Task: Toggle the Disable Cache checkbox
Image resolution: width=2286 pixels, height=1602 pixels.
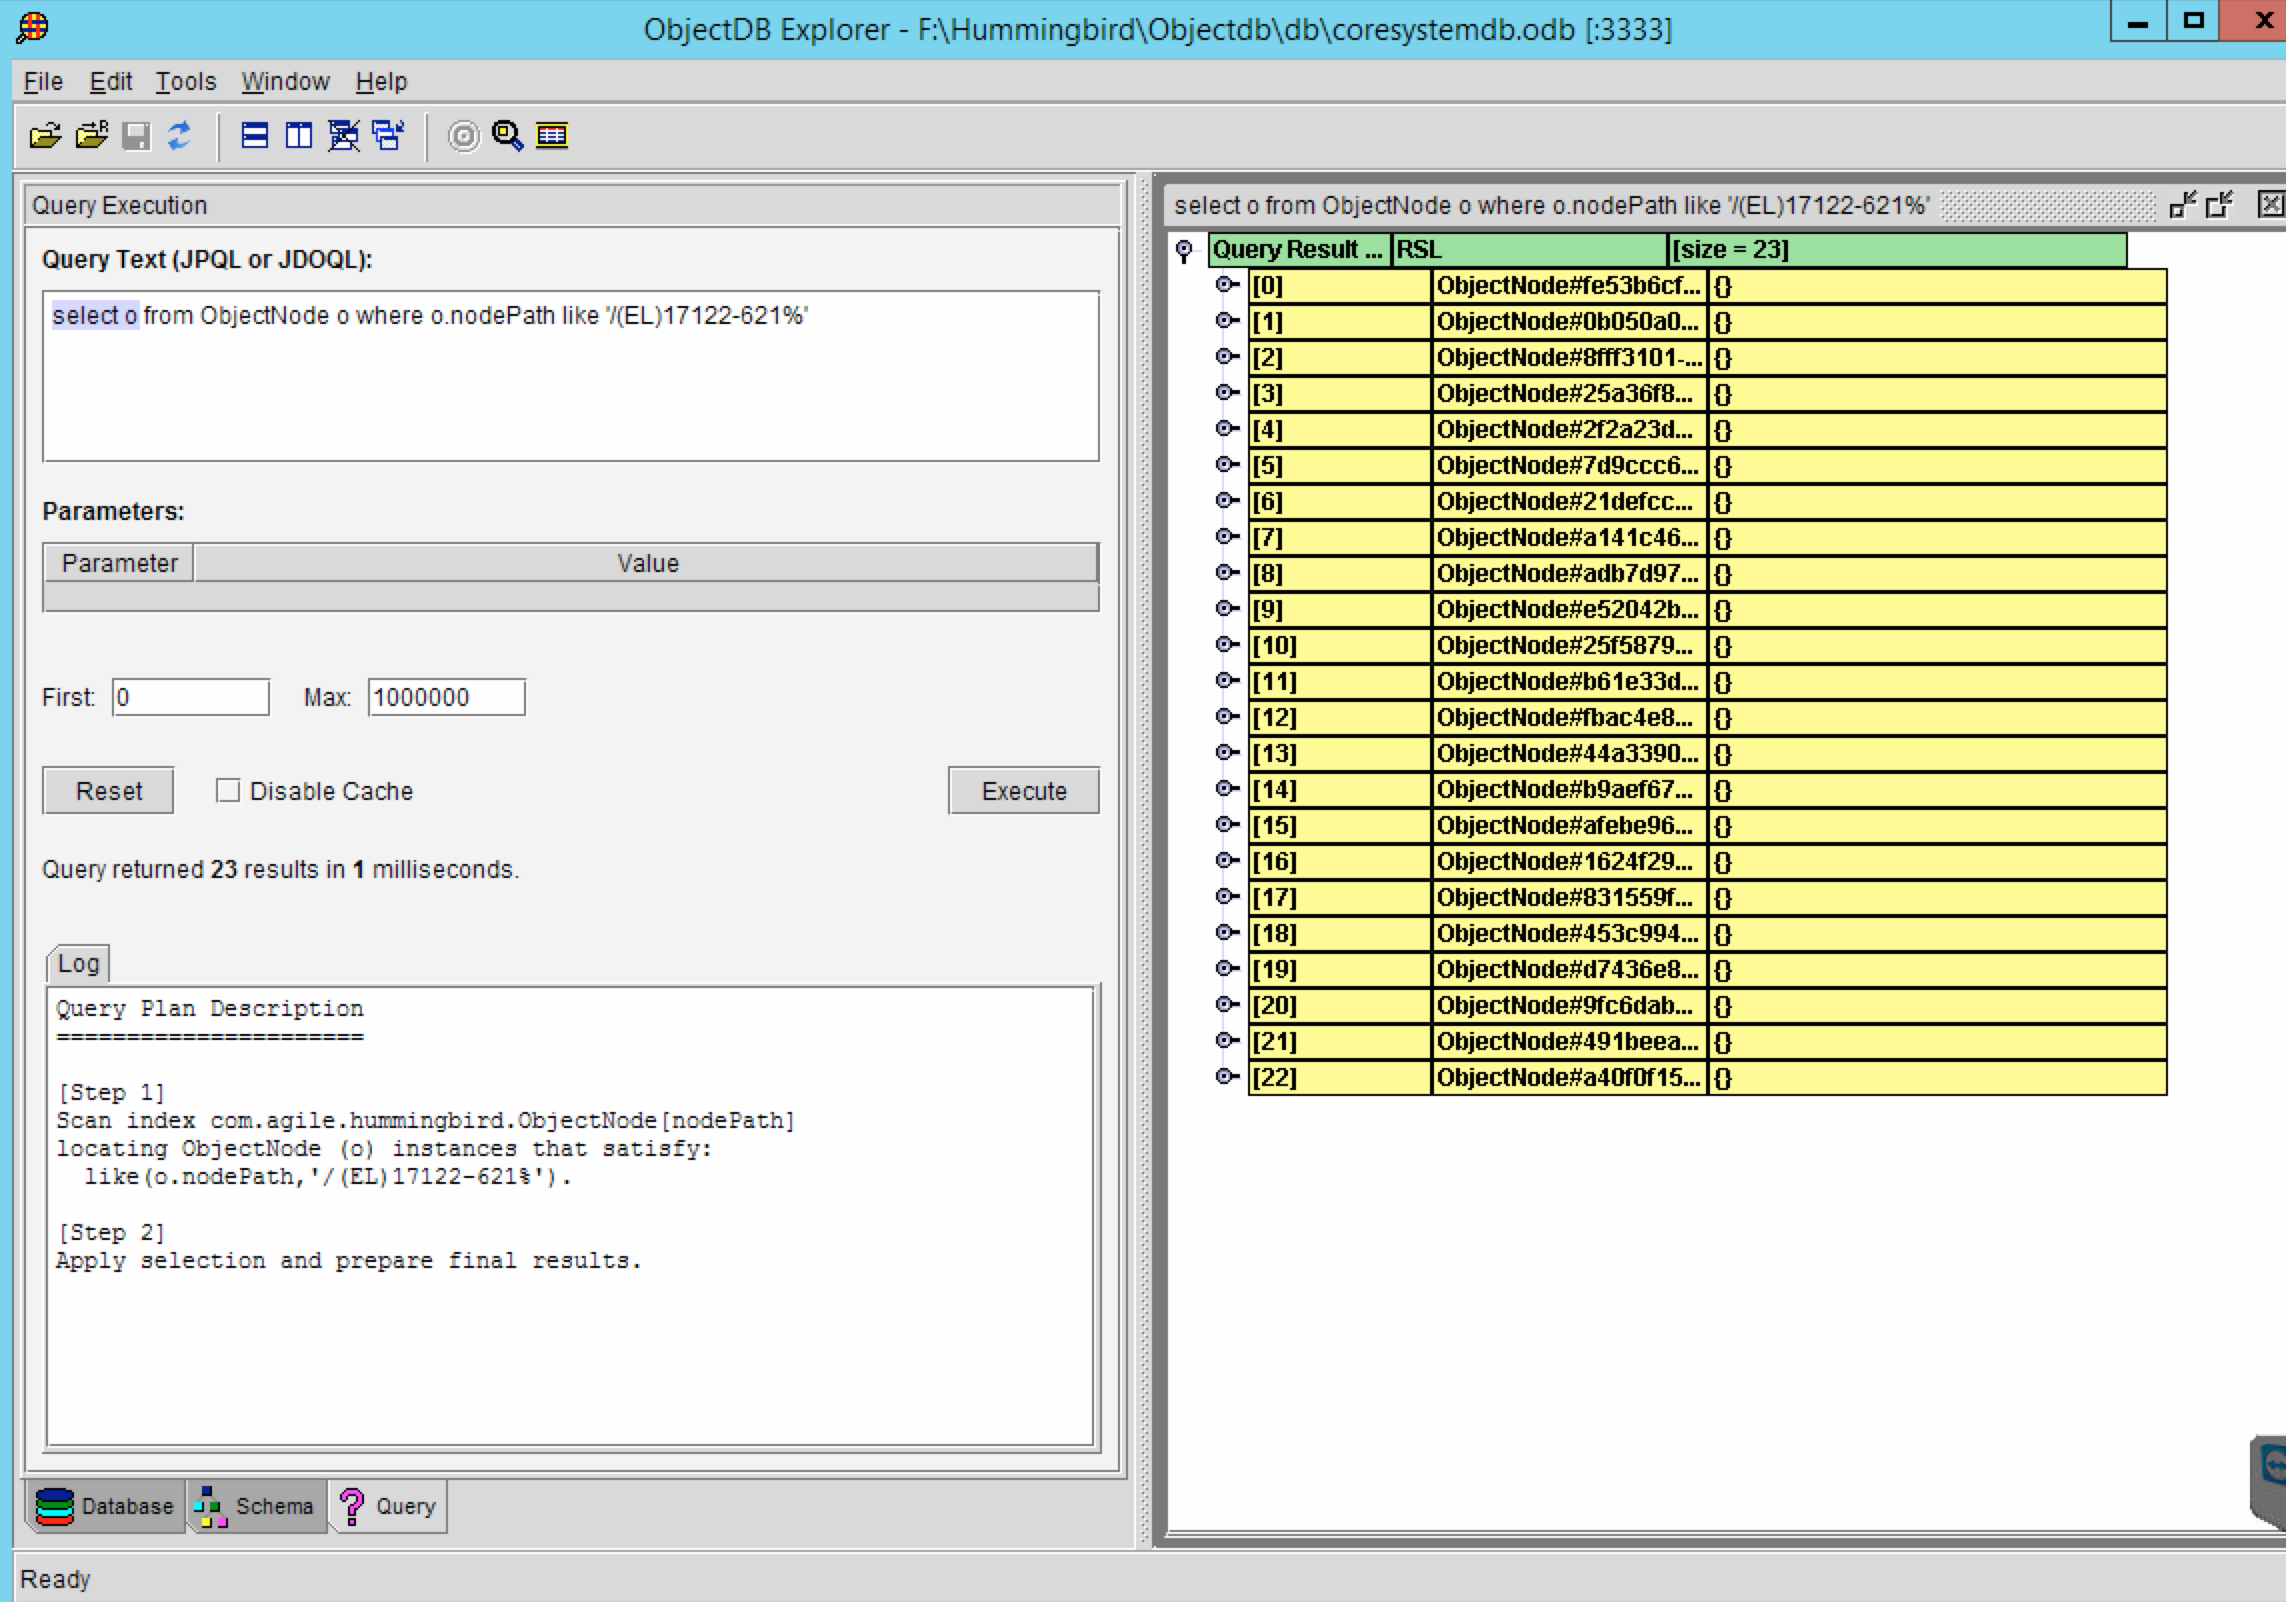Action: (228, 791)
